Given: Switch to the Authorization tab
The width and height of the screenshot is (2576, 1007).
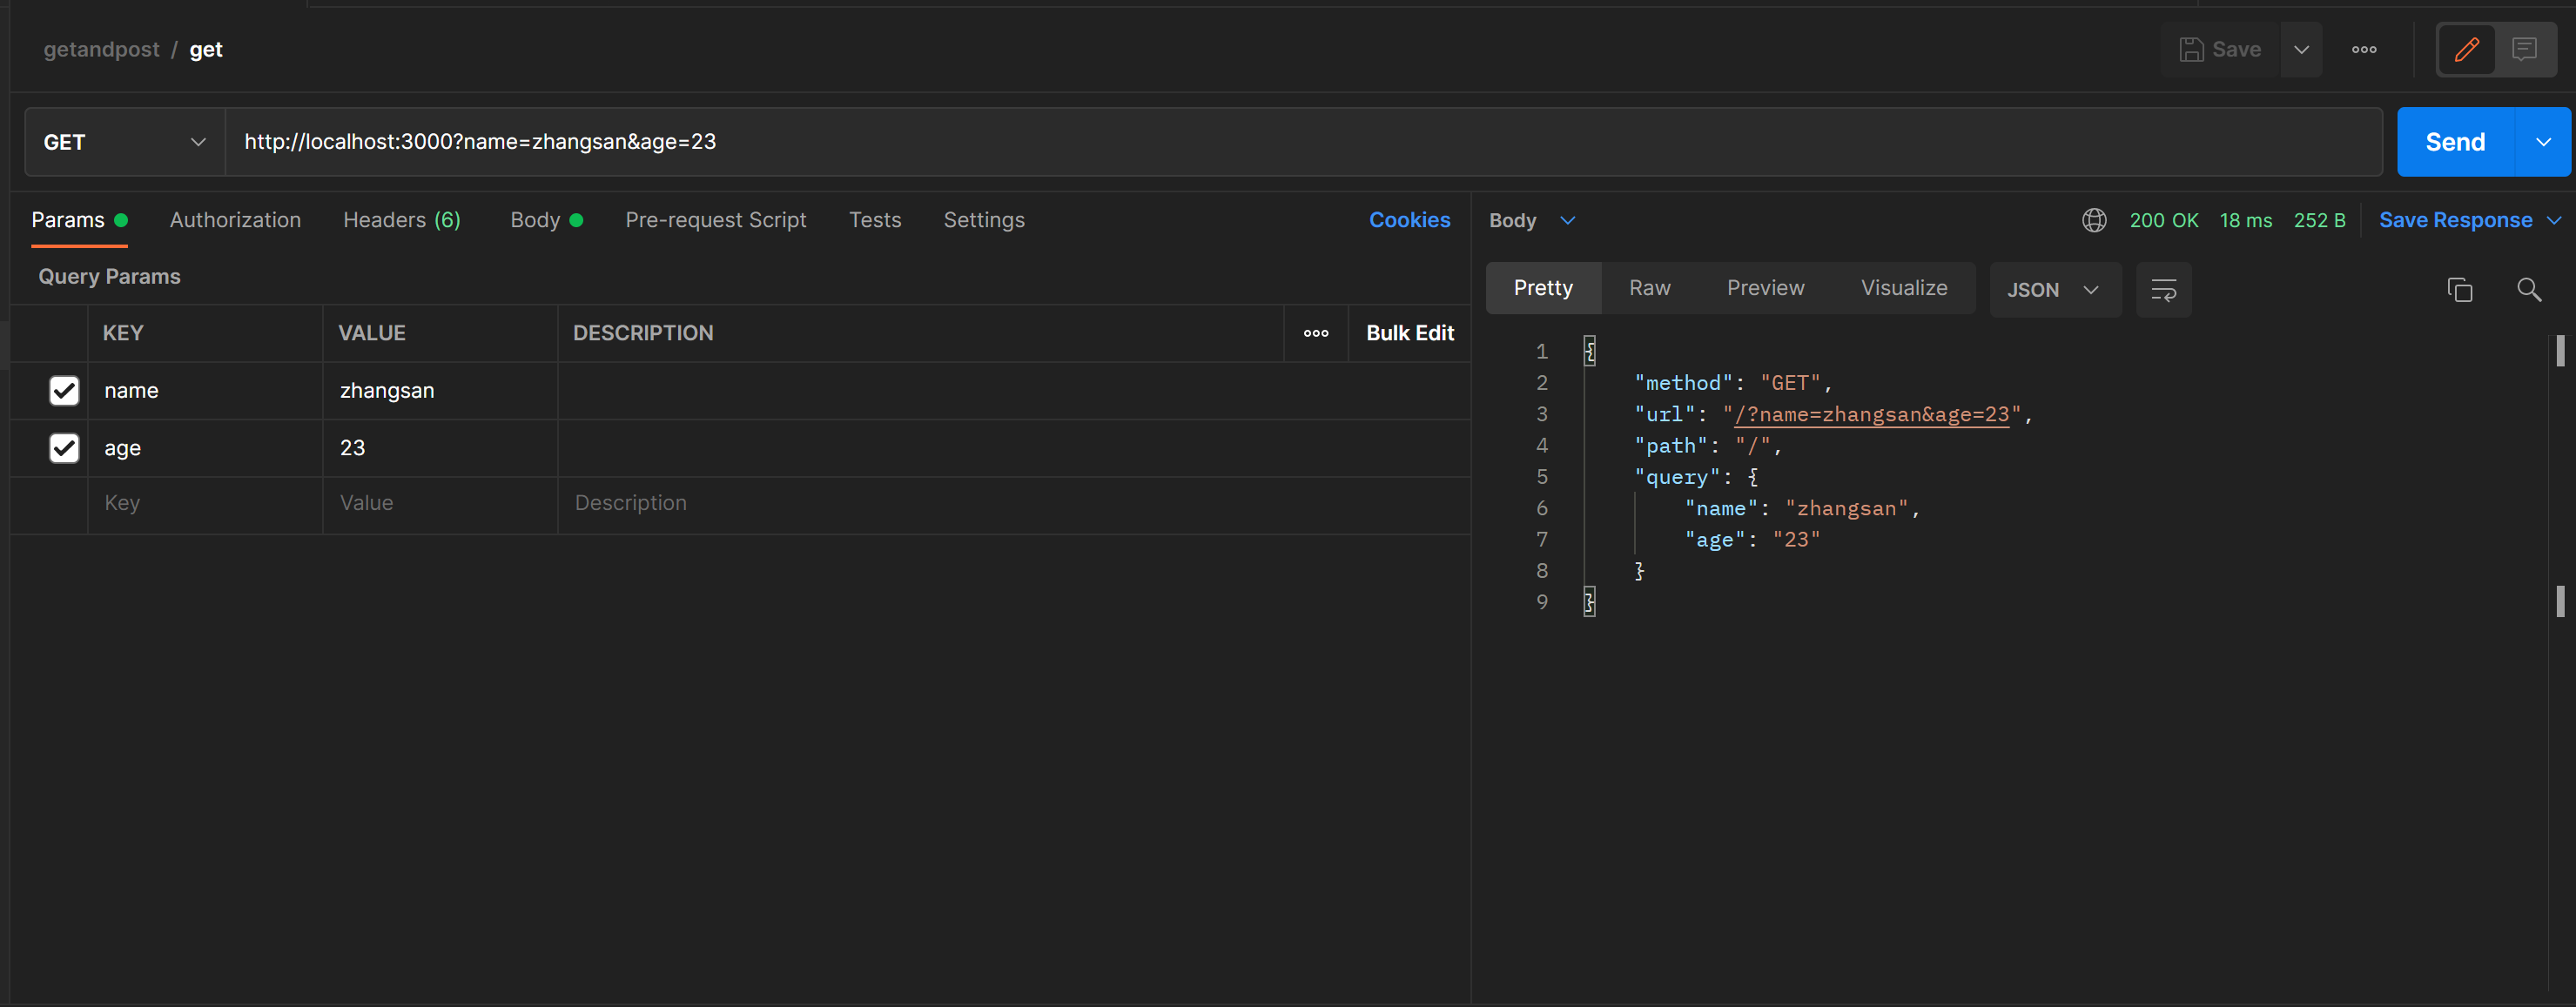Looking at the screenshot, I should coord(235,220).
